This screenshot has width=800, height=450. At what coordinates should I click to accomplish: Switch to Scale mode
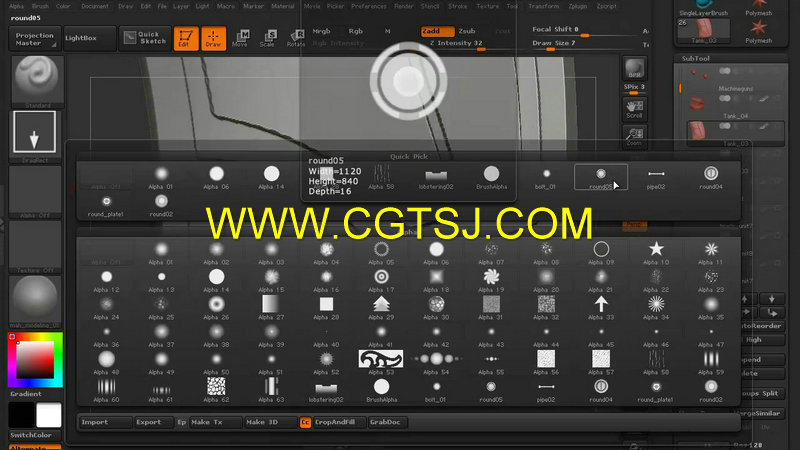pos(267,38)
